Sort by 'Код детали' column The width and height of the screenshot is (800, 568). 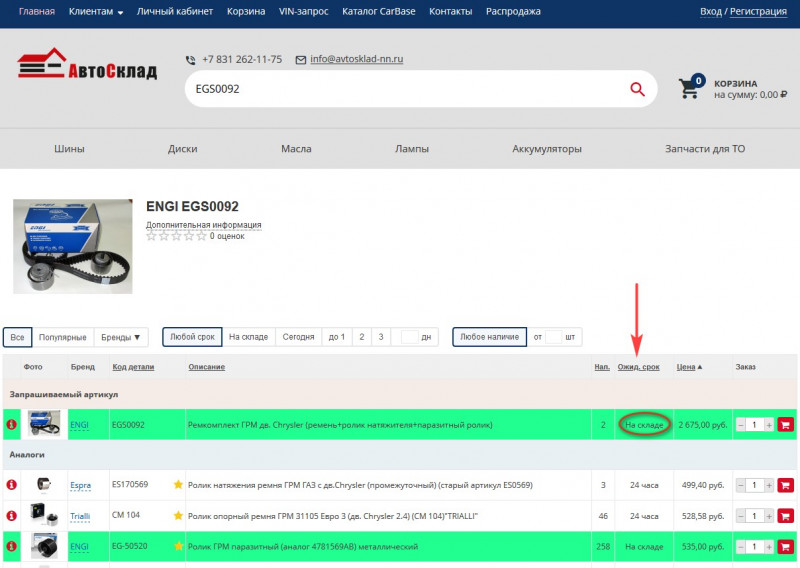[133, 367]
